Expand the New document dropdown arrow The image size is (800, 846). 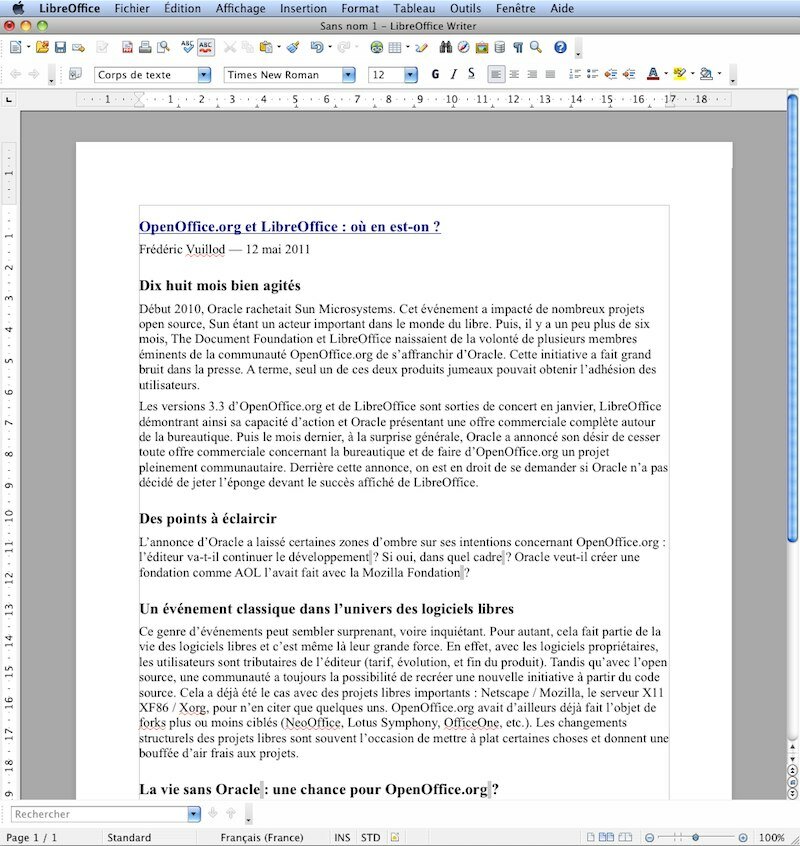click(28, 47)
